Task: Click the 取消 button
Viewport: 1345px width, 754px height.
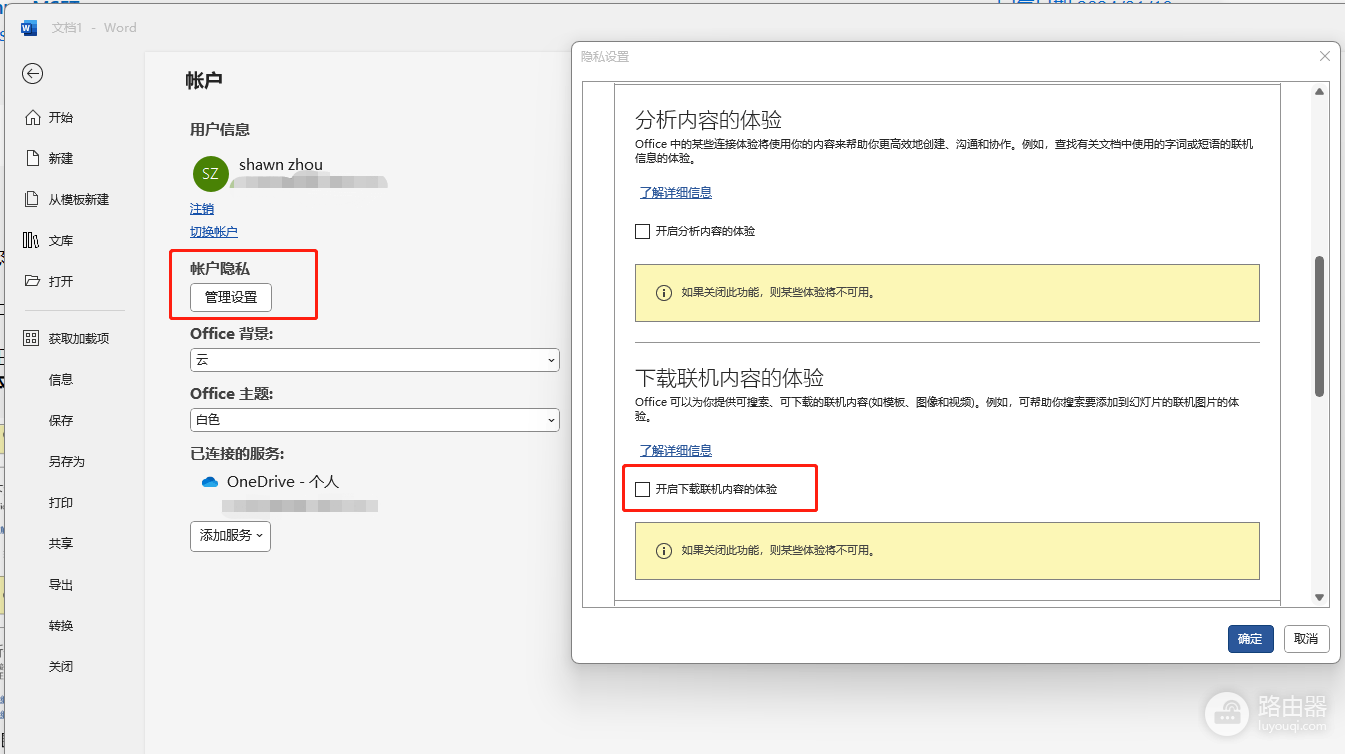Action: (1306, 639)
